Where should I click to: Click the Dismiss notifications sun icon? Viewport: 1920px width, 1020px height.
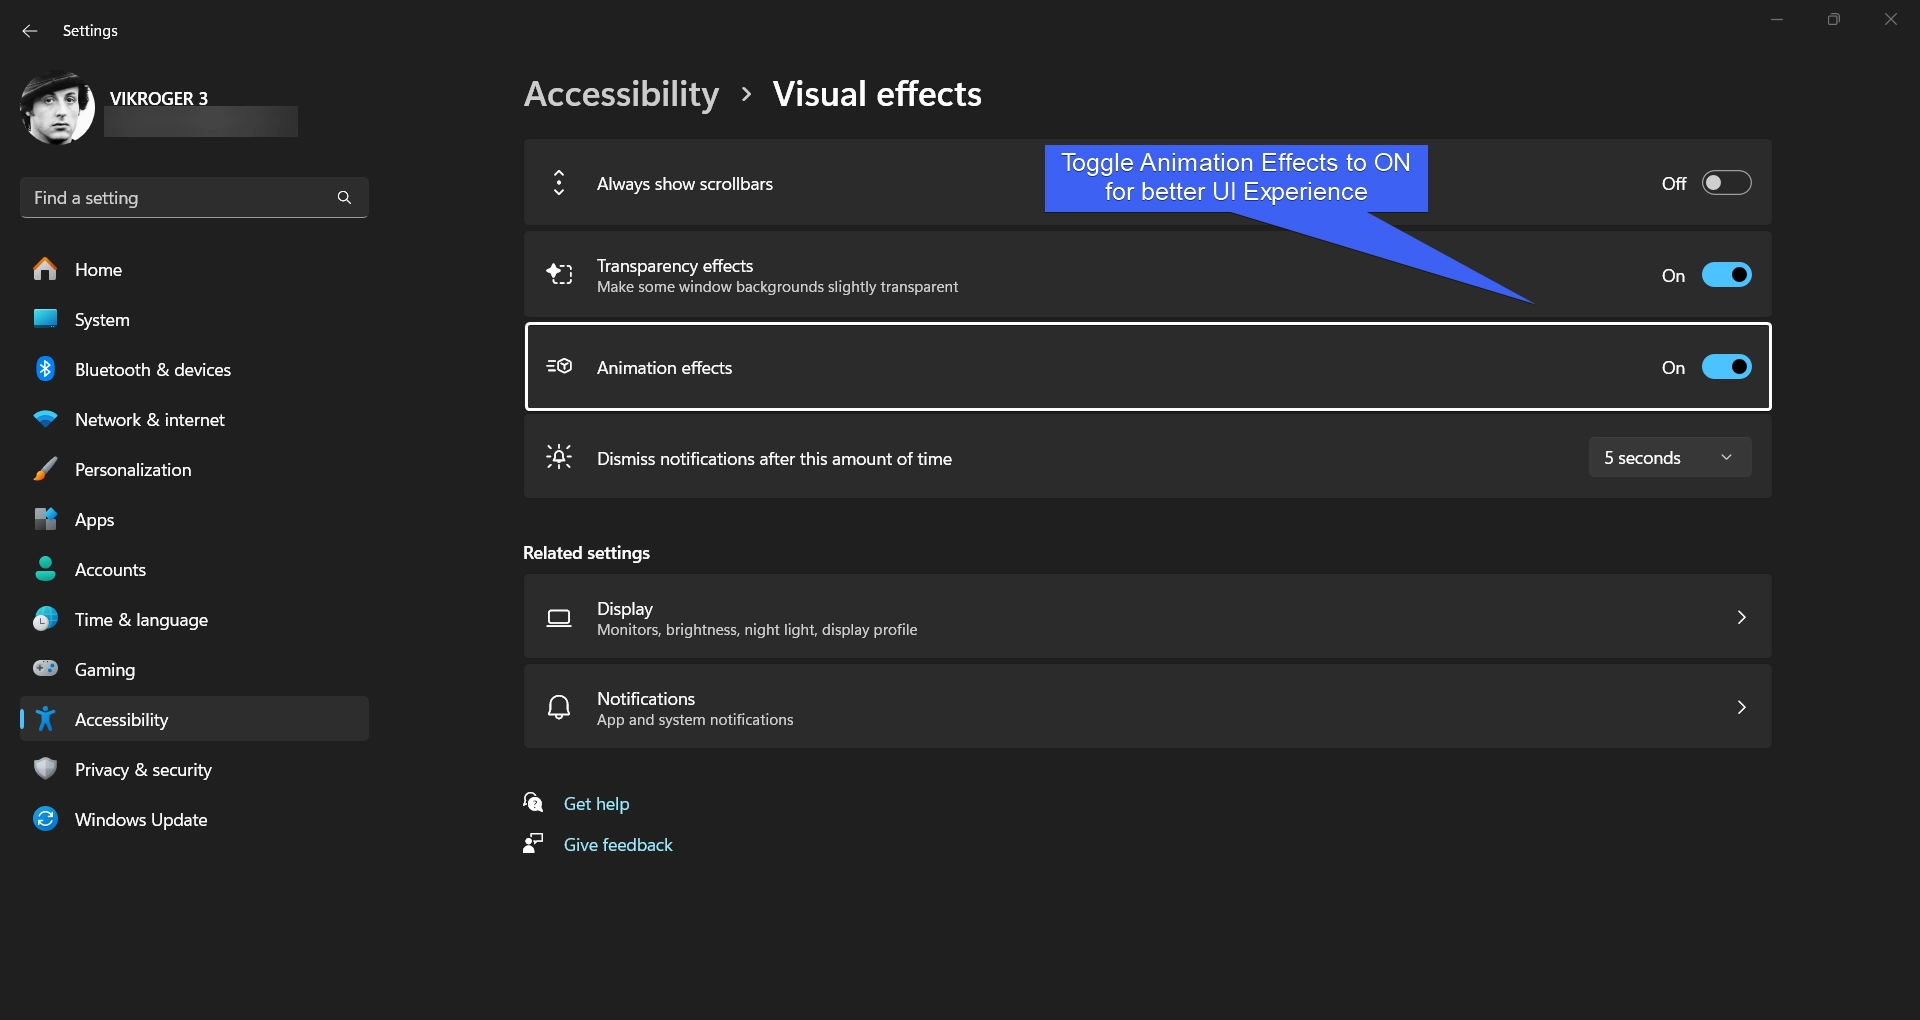[x=559, y=458]
